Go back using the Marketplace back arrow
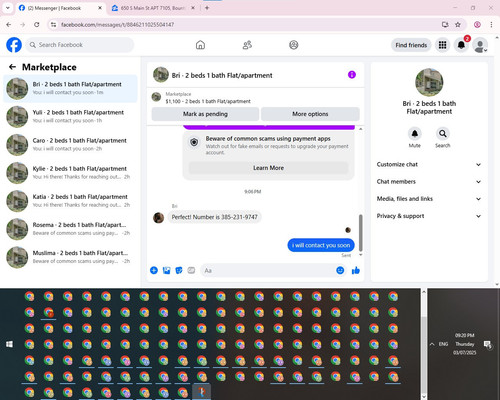500x400 pixels. point(12,67)
